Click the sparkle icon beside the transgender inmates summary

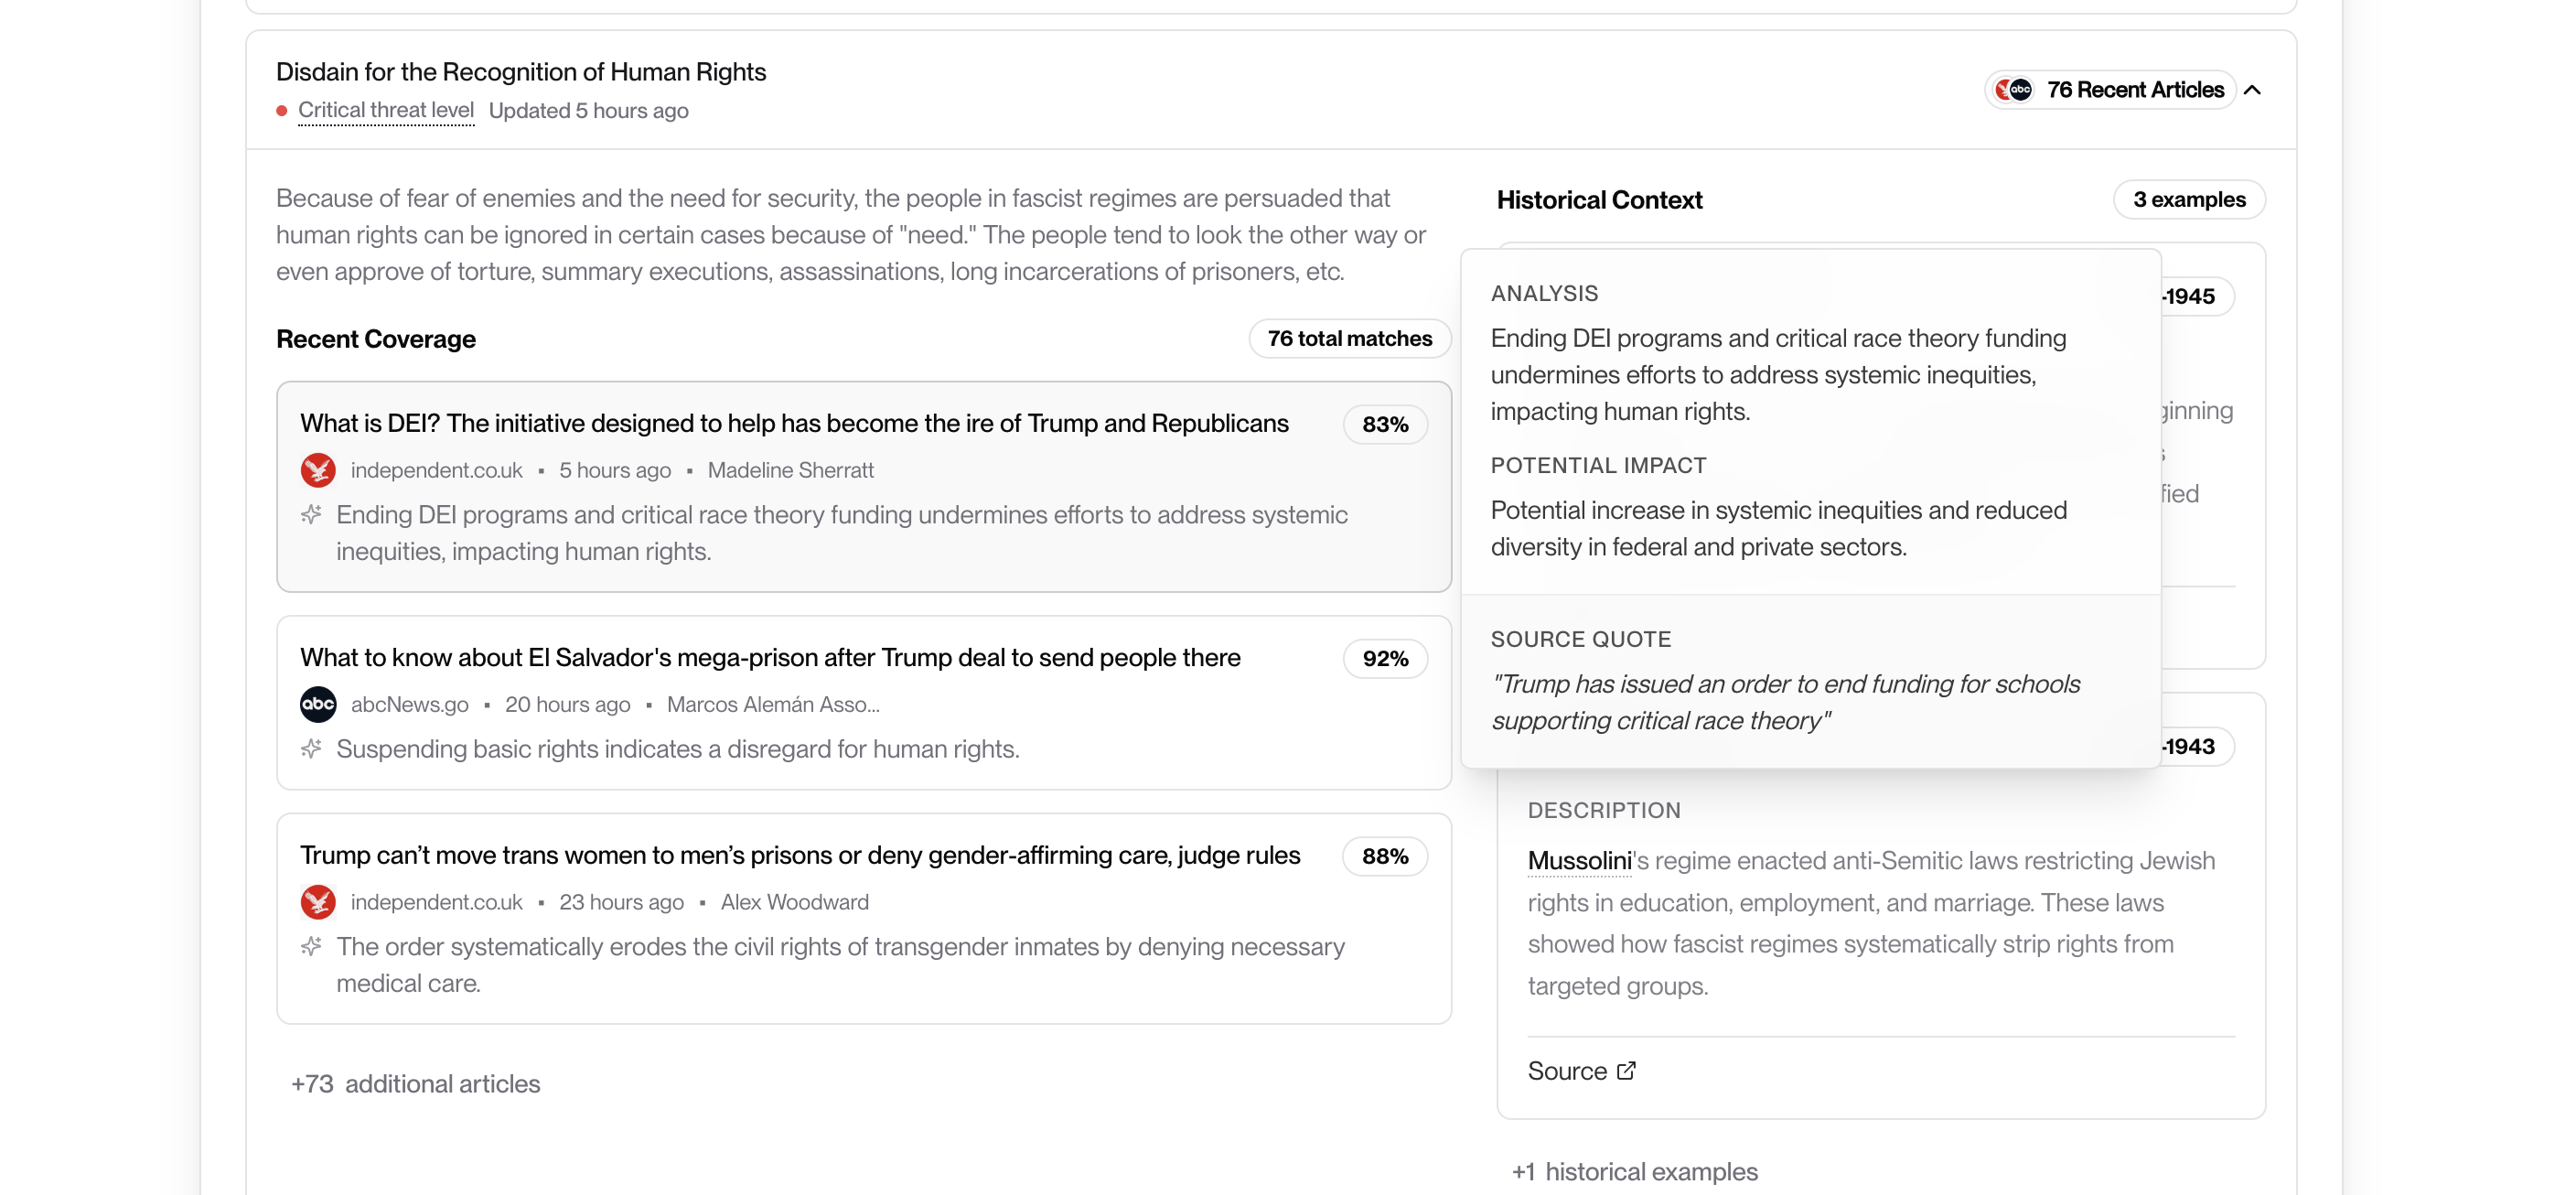coord(311,947)
